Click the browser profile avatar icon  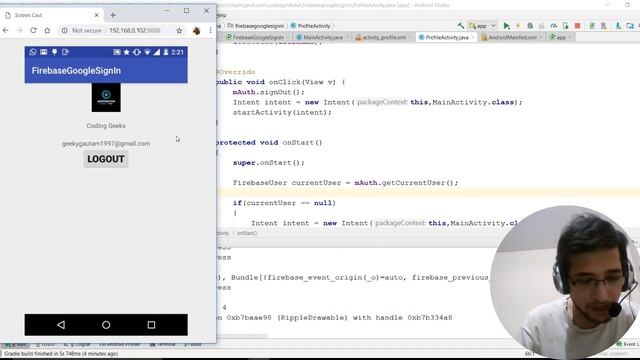pyautogui.click(x=196, y=31)
